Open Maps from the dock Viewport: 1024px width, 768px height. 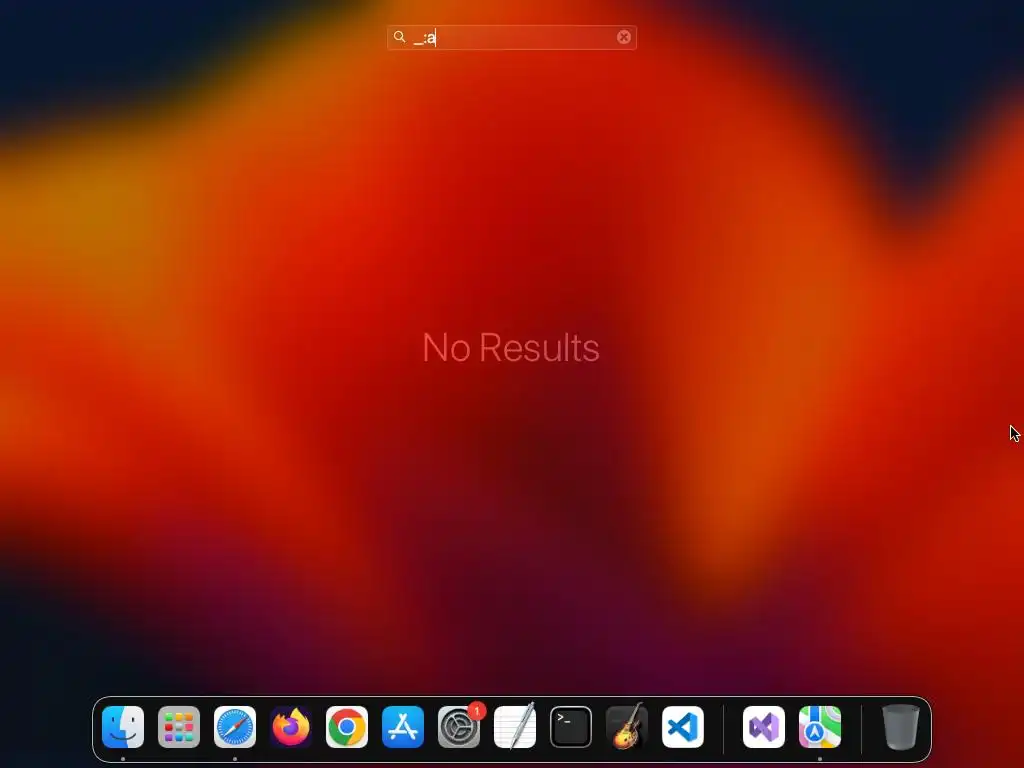[820, 727]
